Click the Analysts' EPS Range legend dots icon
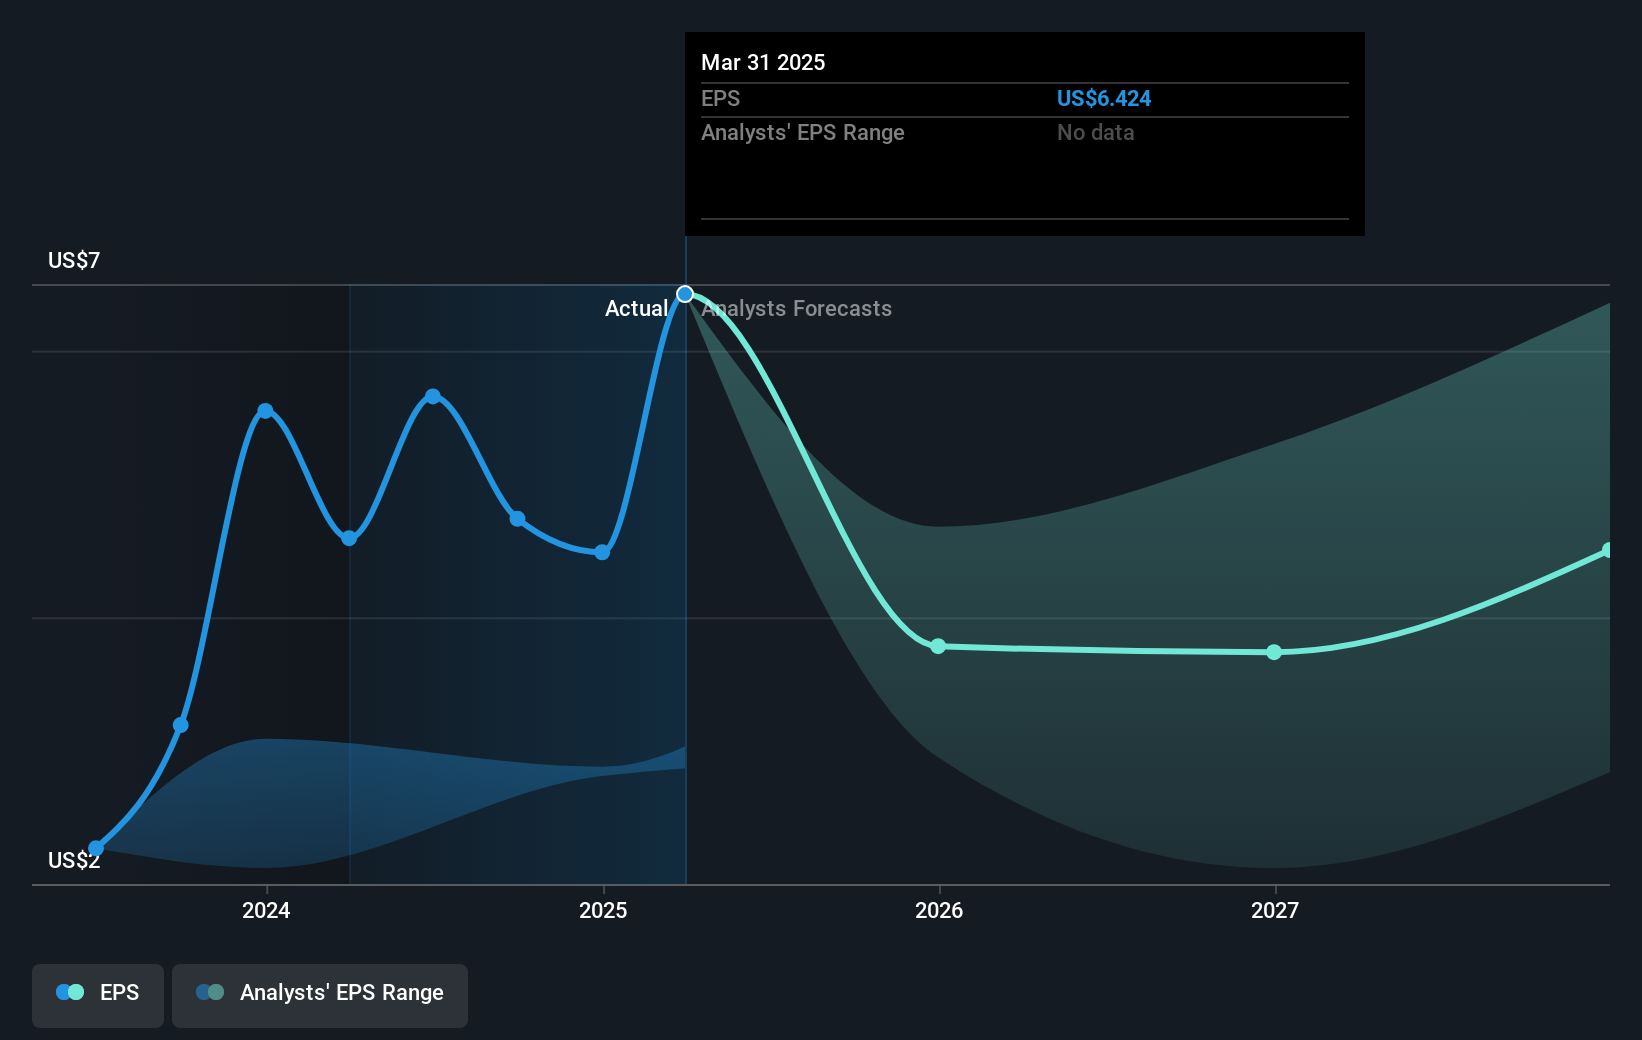This screenshot has width=1642, height=1040. (x=210, y=992)
